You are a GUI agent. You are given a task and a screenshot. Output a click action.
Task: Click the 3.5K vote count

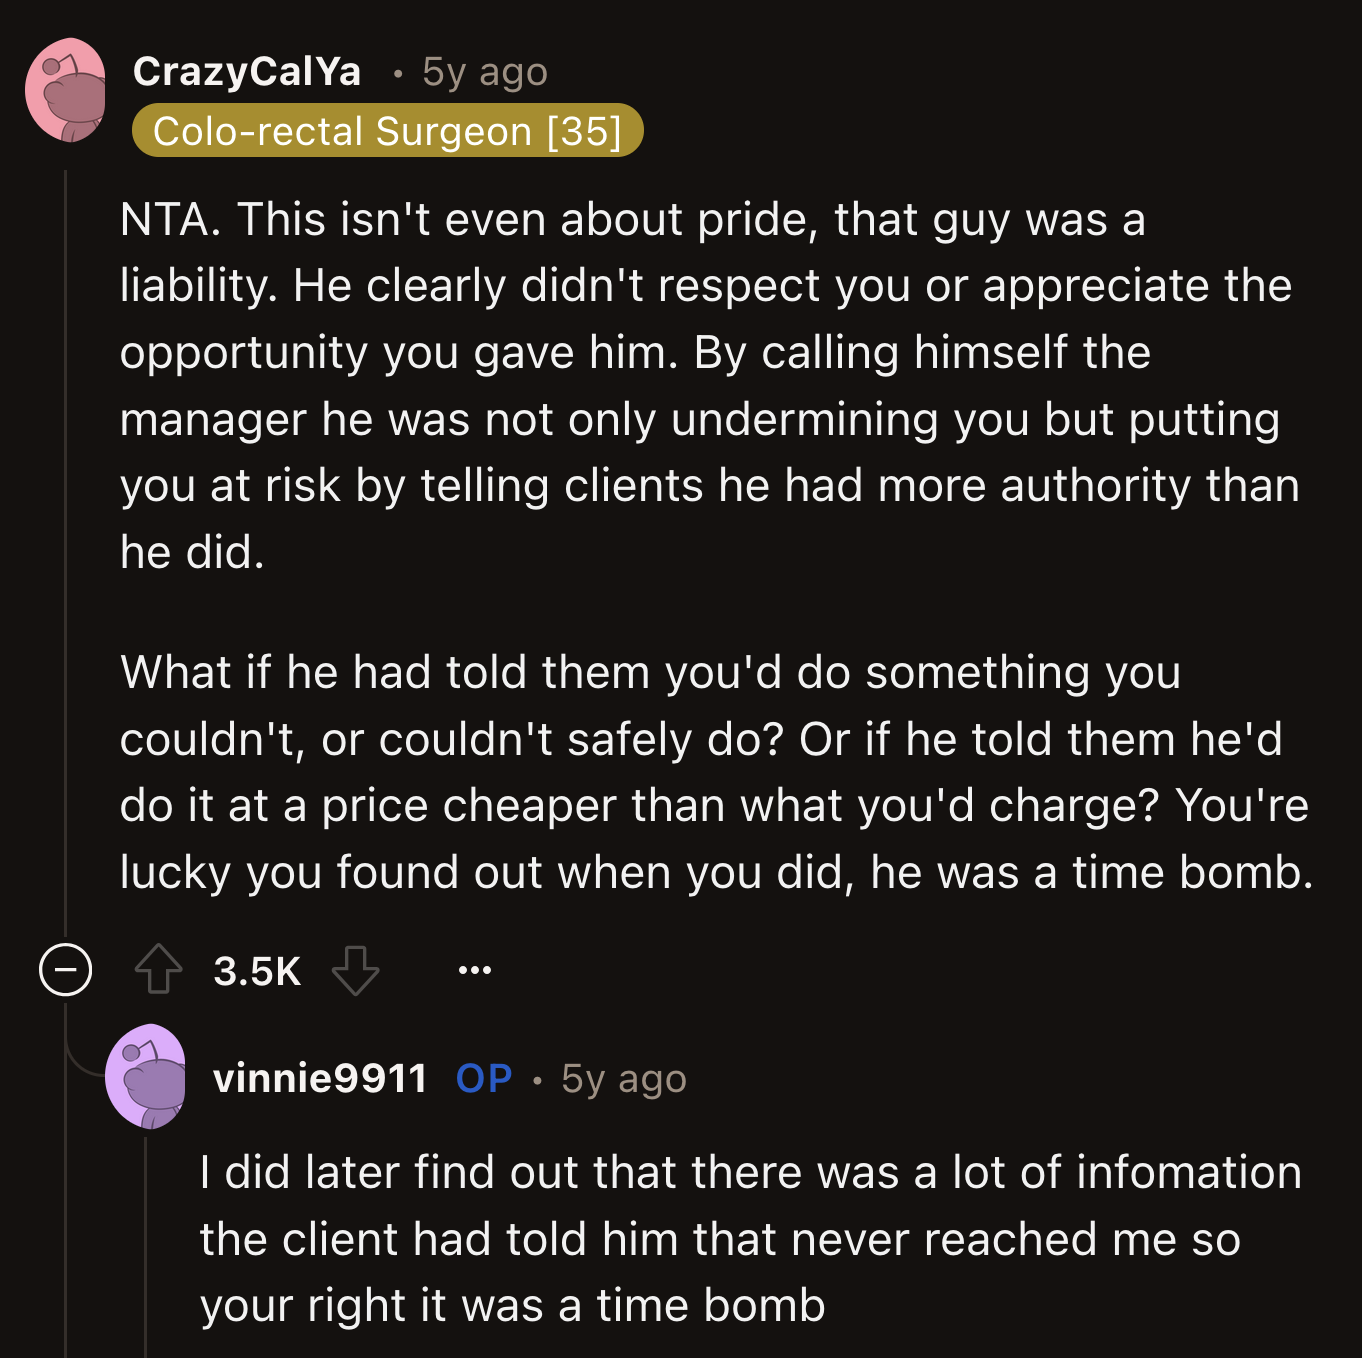[257, 968]
